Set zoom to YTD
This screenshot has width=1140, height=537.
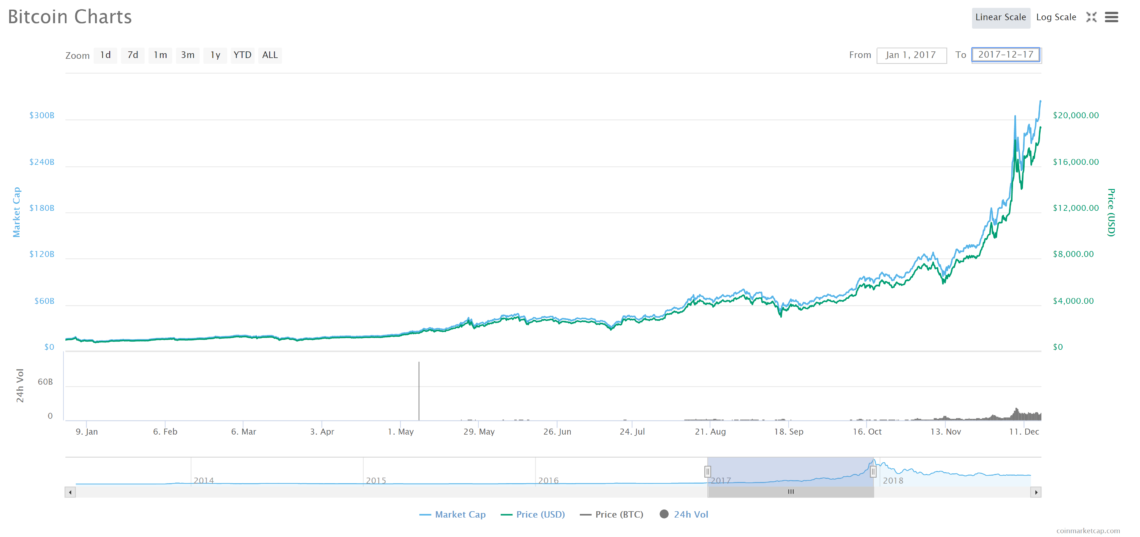pos(243,55)
